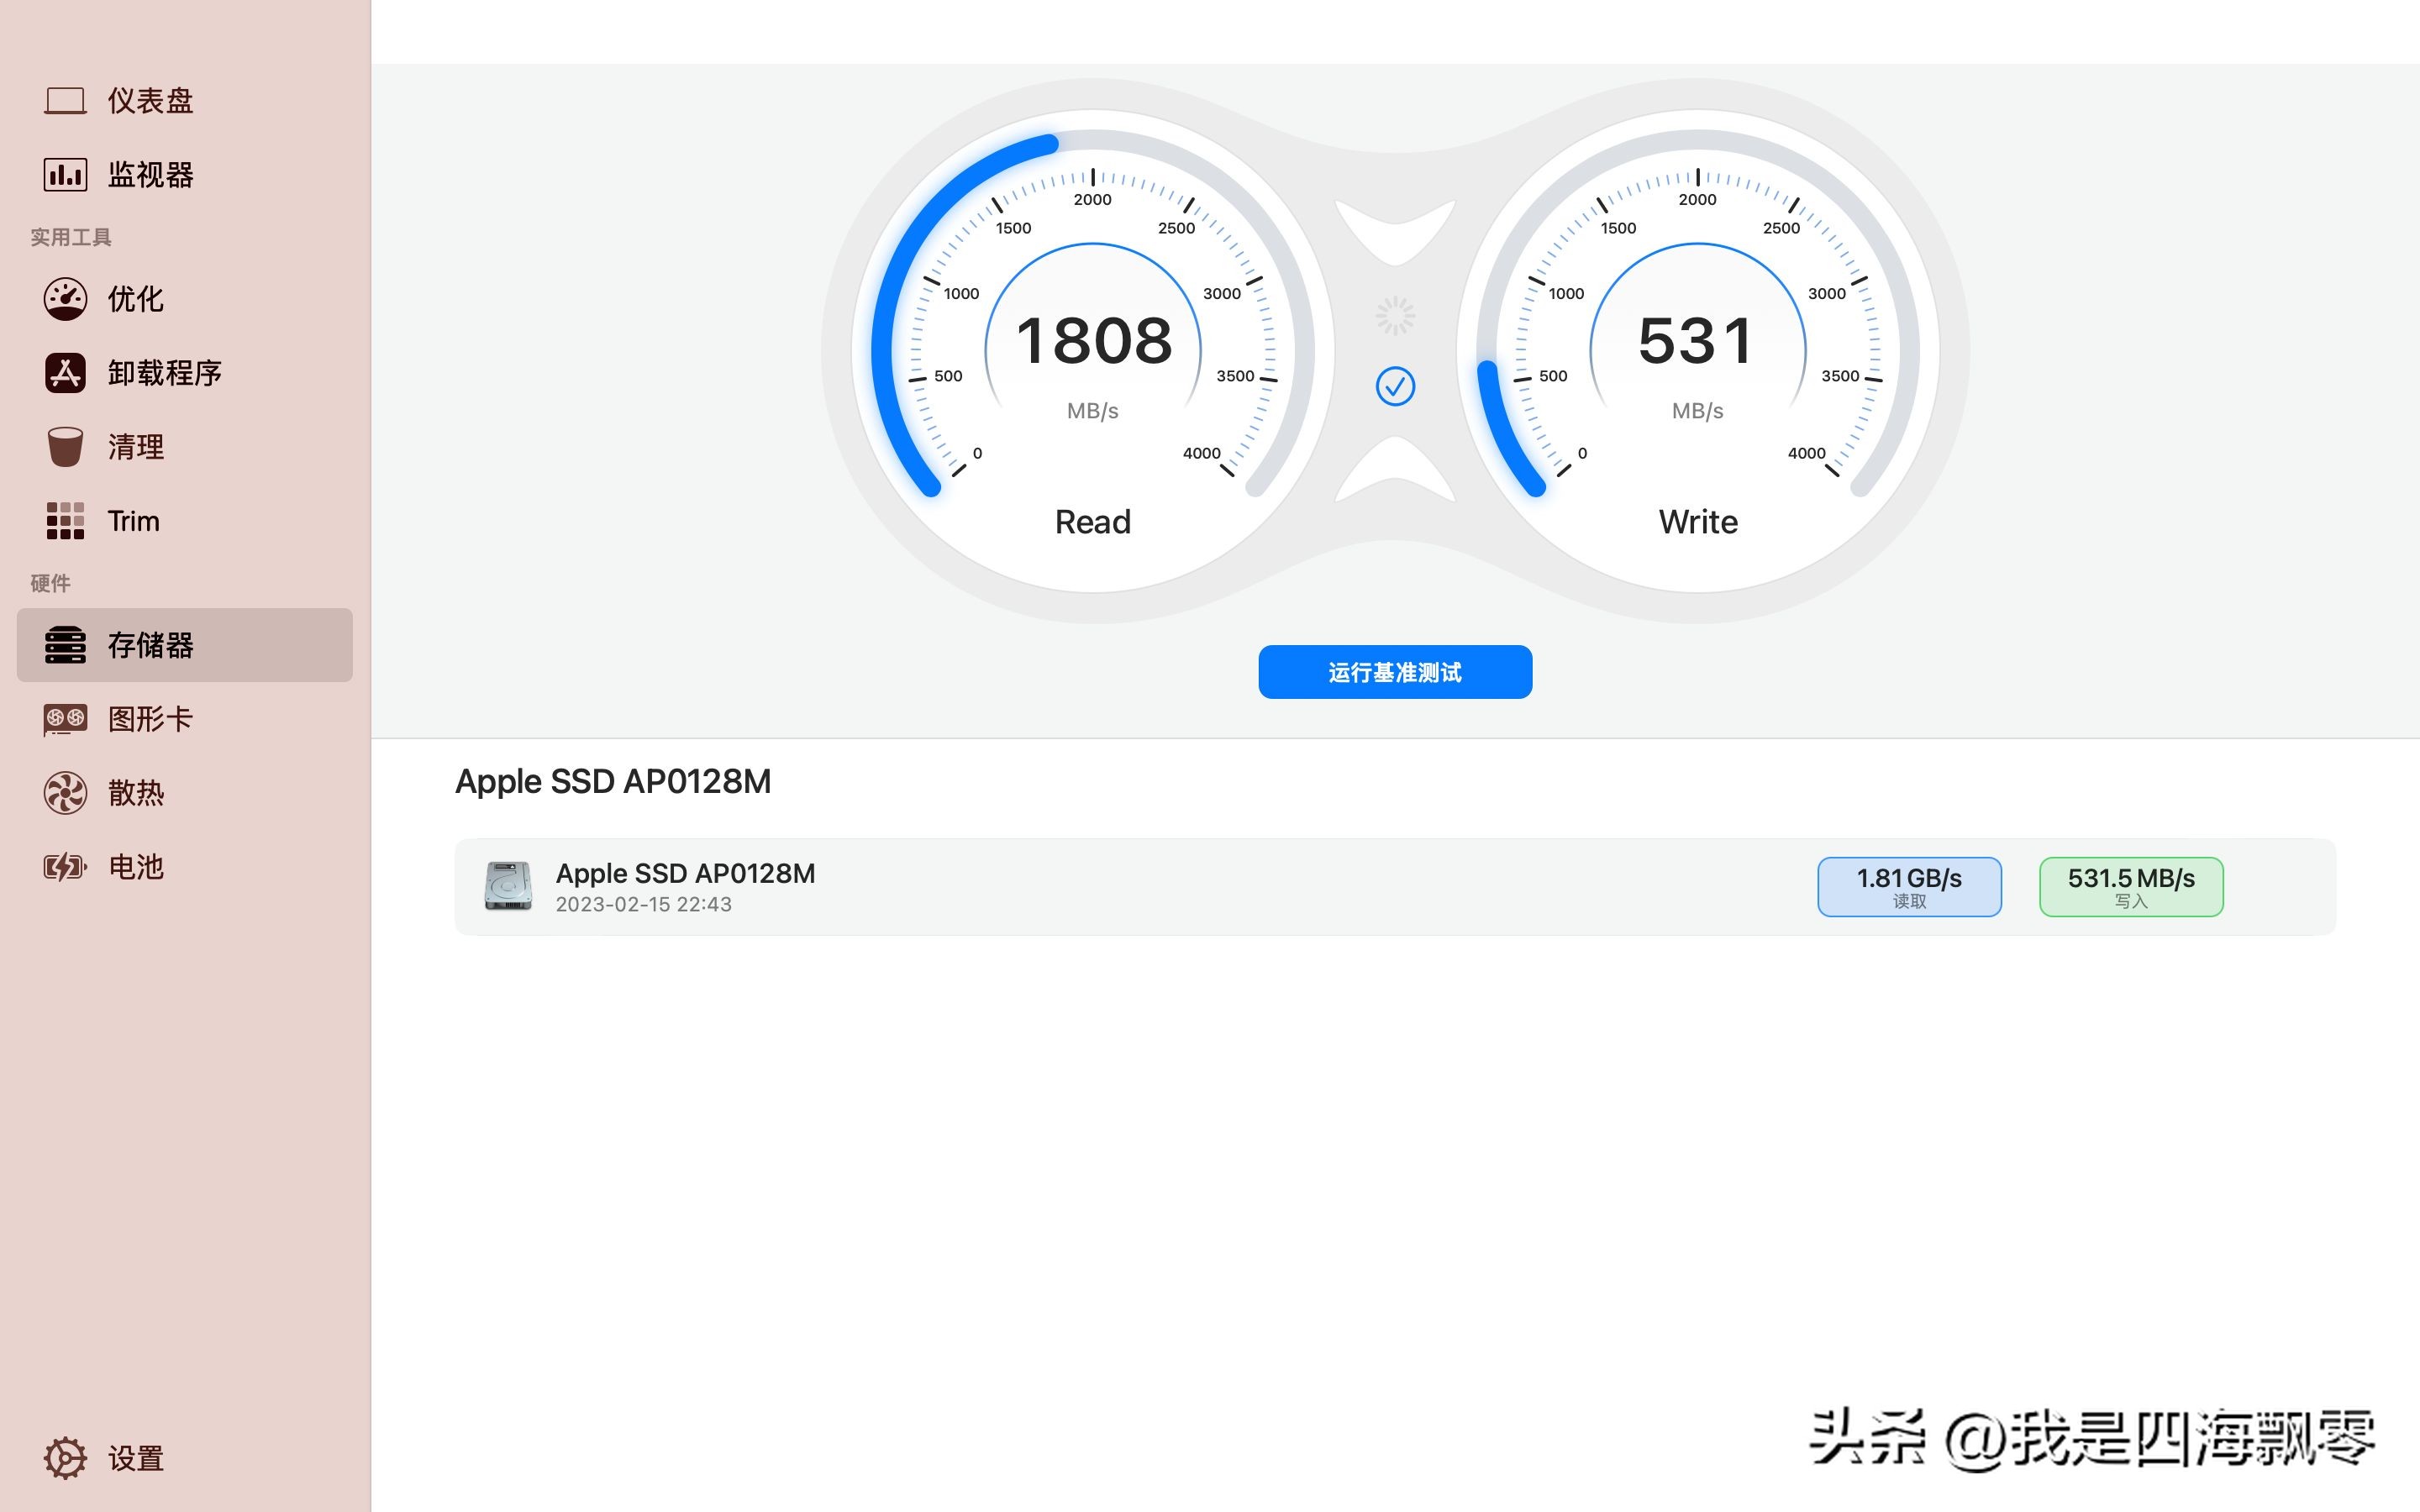The width and height of the screenshot is (2420, 1512).
Task: Open the 仪表盘 (Dashboard) panel
Action: pos(150,100)
